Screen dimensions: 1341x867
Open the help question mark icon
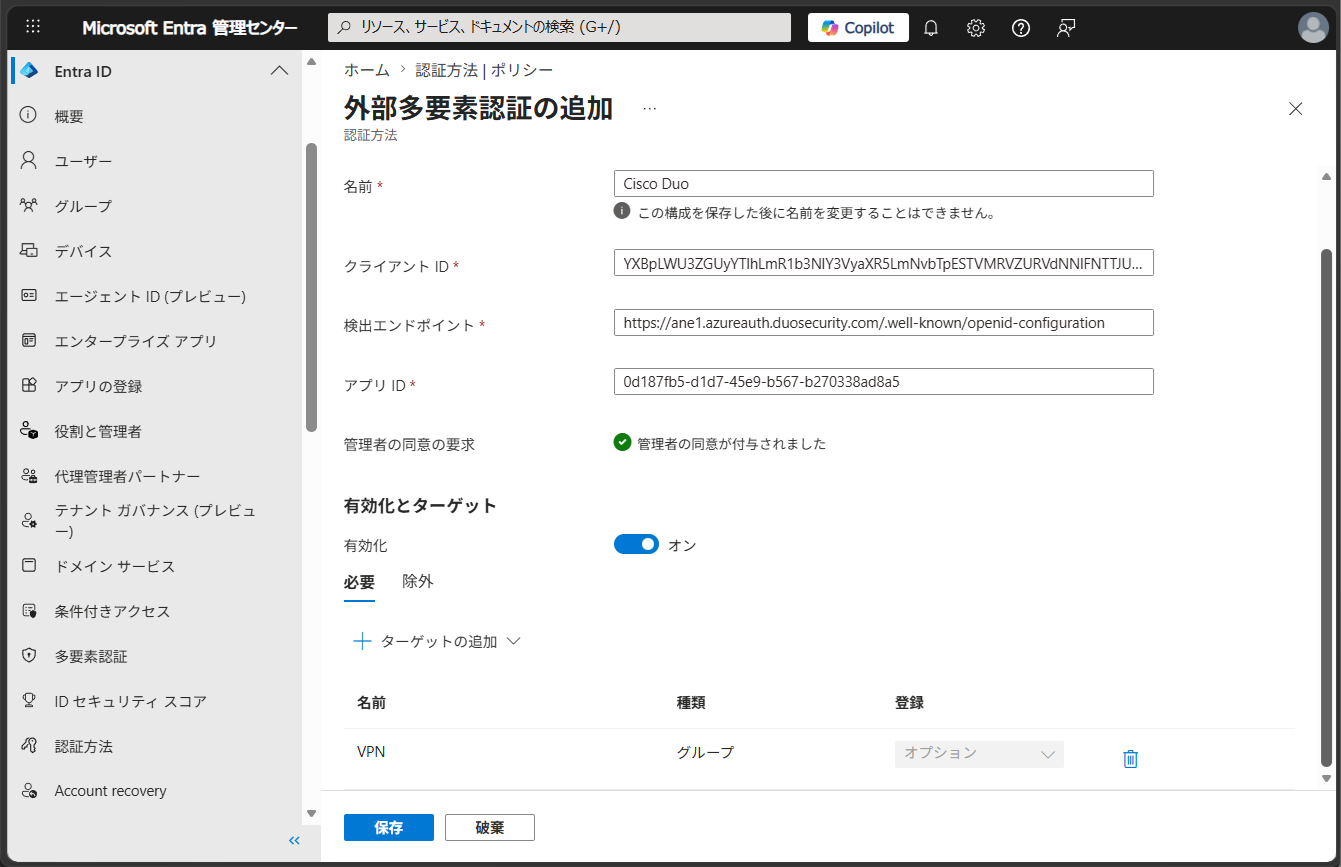1021,28
